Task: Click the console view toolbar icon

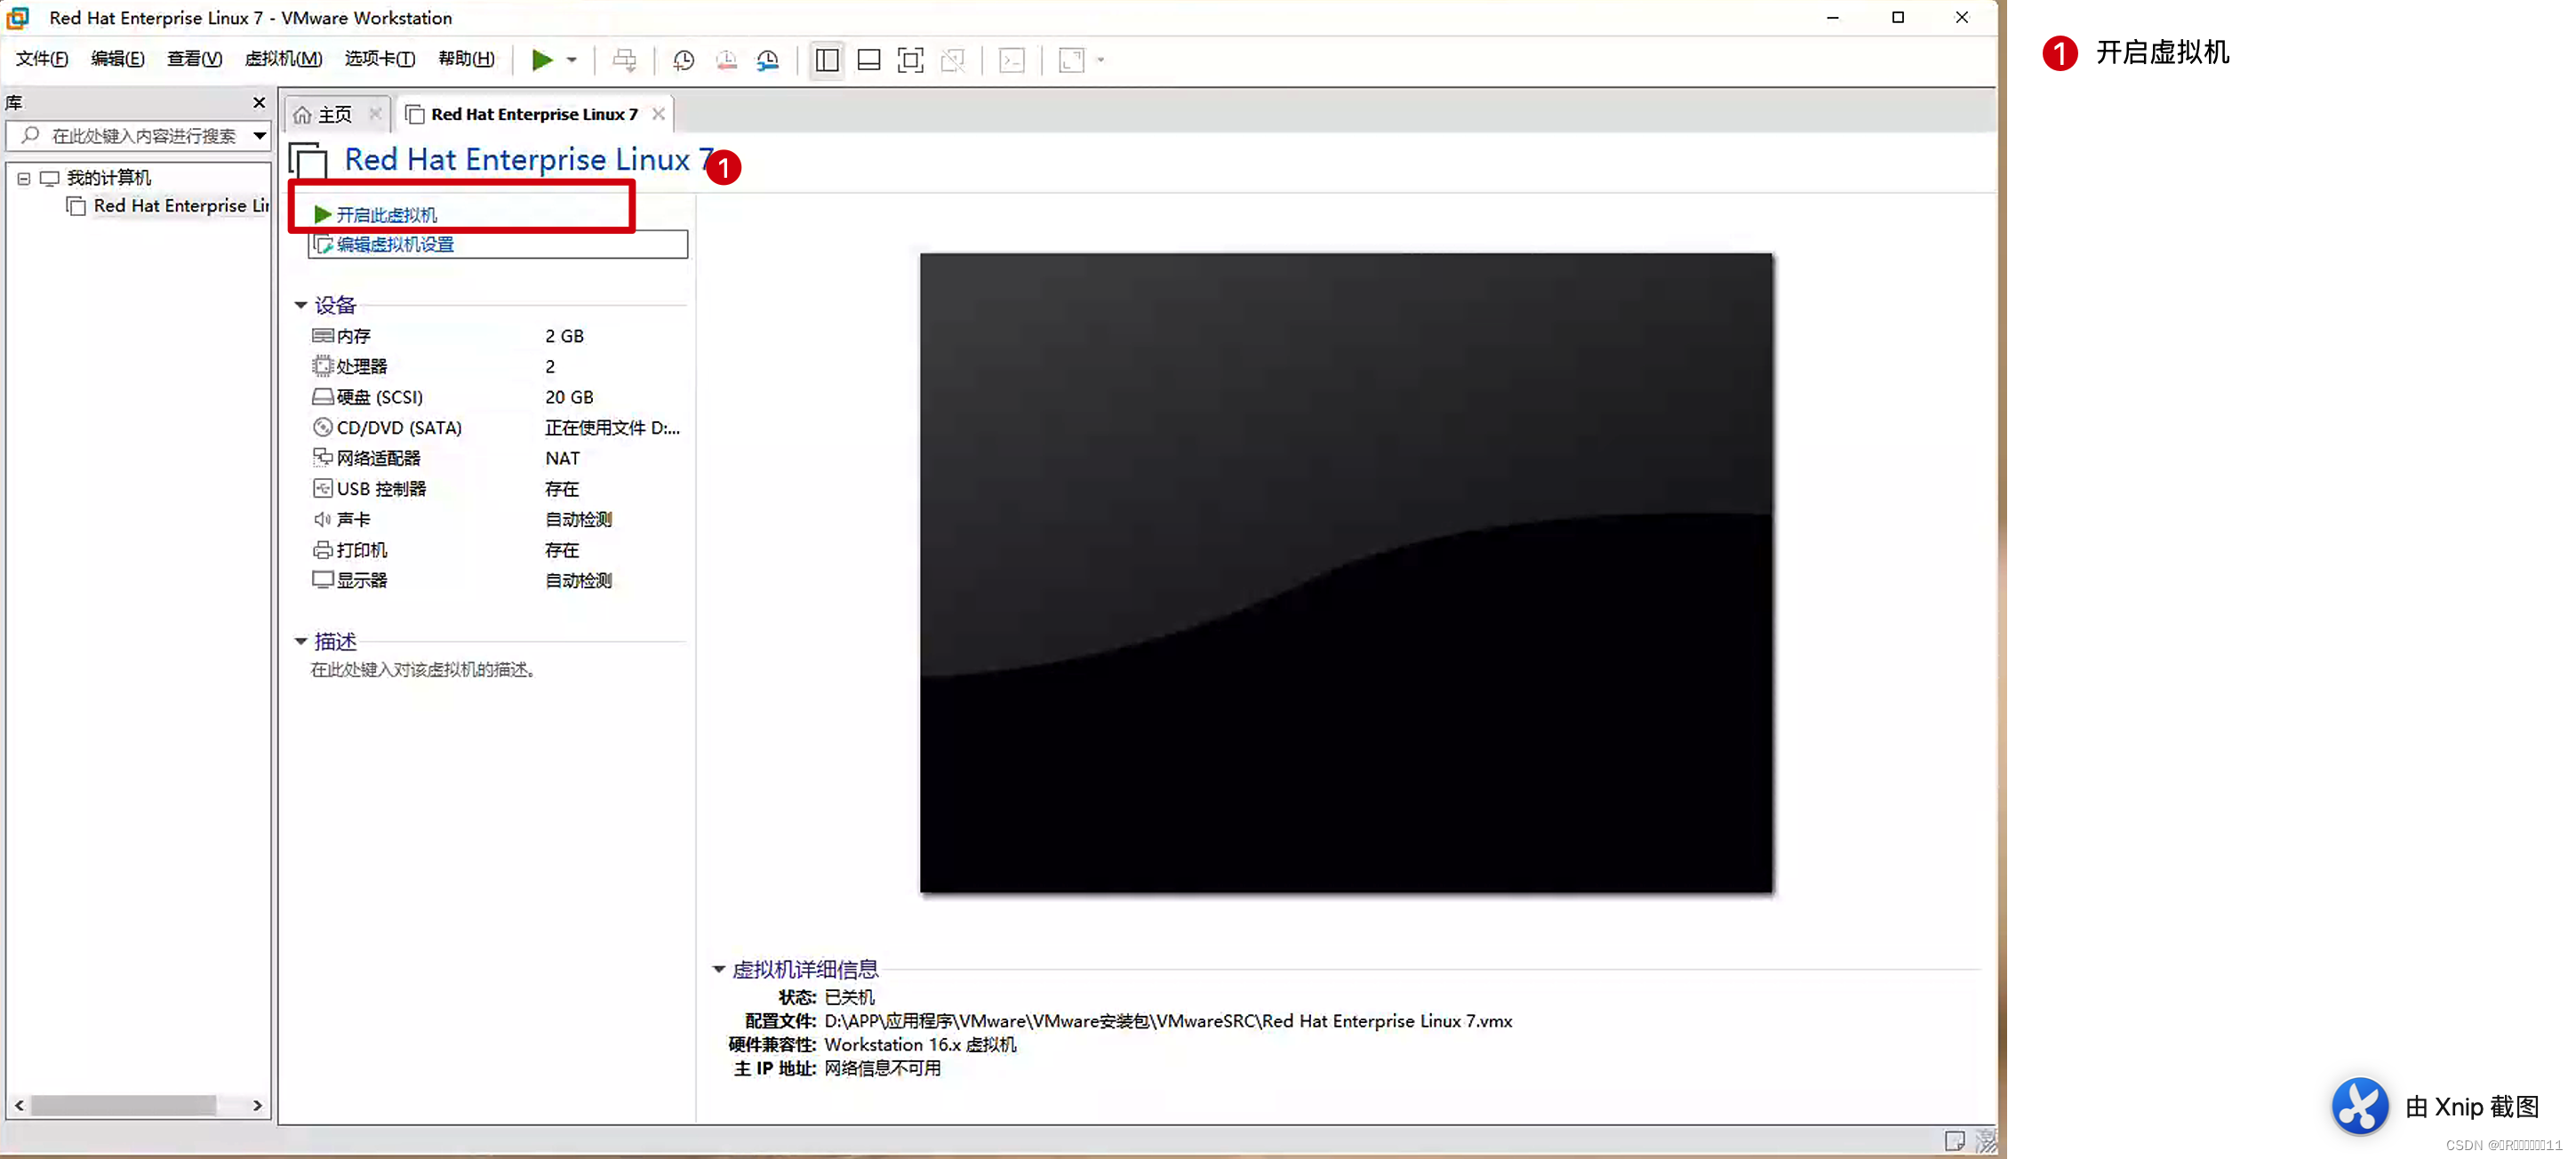Action: (1012, 60)
